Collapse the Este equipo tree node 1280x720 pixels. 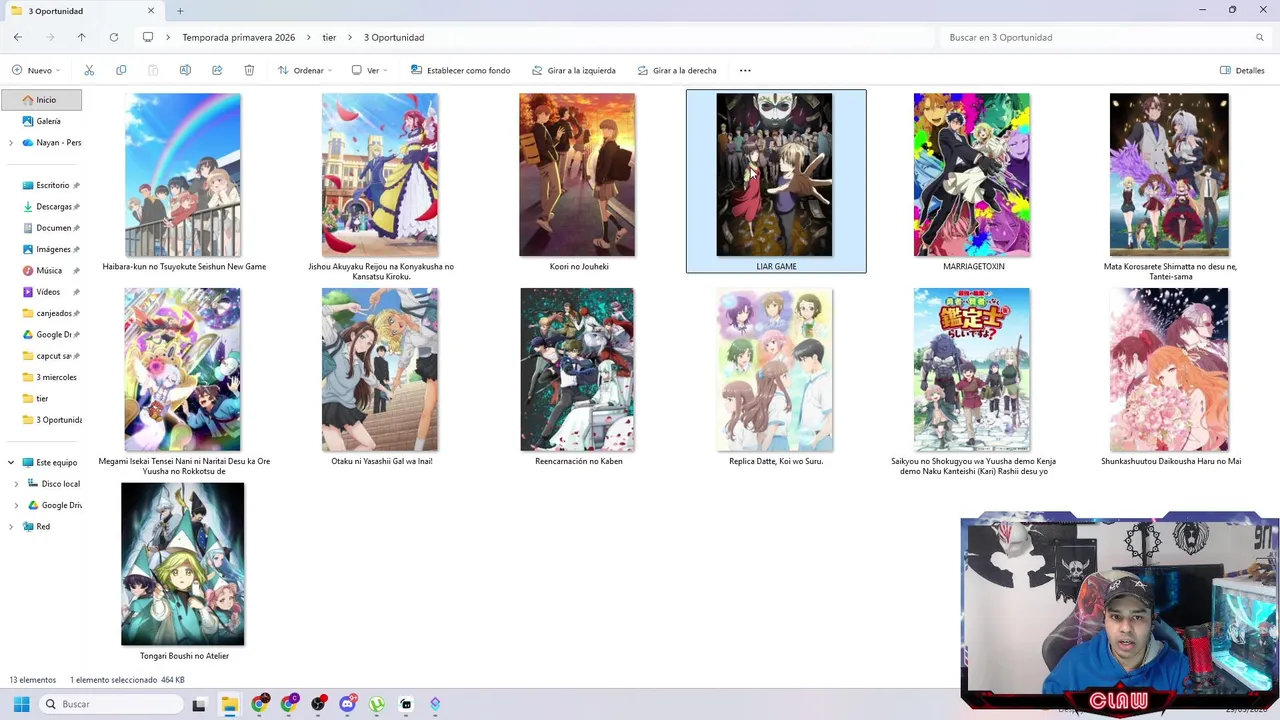11,463
